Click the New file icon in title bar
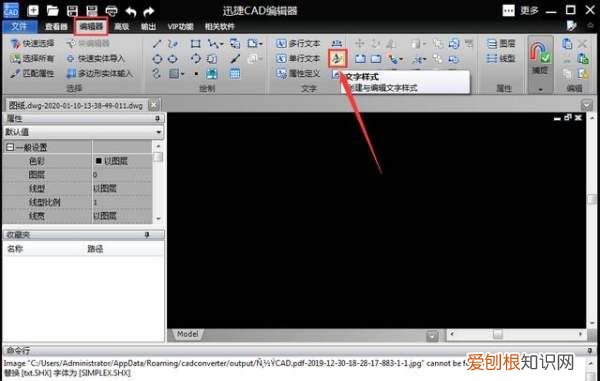 point(33,10)
